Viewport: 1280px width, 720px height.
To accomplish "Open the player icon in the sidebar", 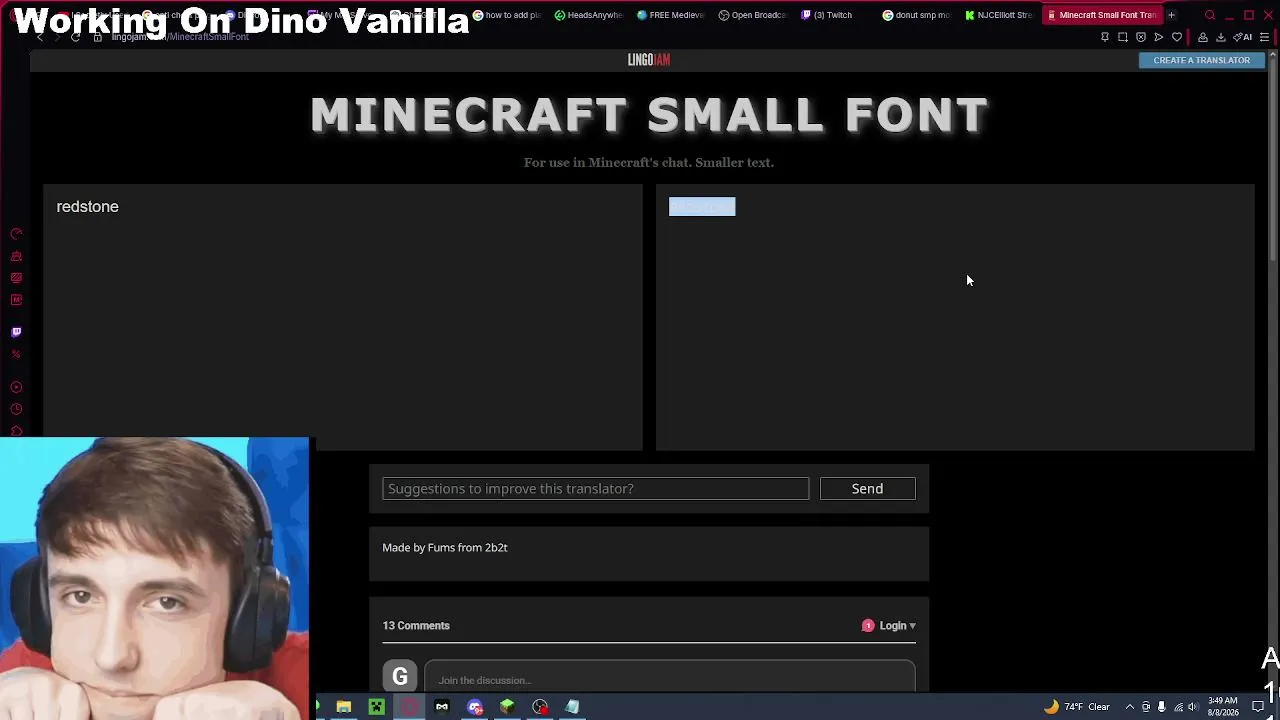I will pyautogui.click(x=16, y=387).
